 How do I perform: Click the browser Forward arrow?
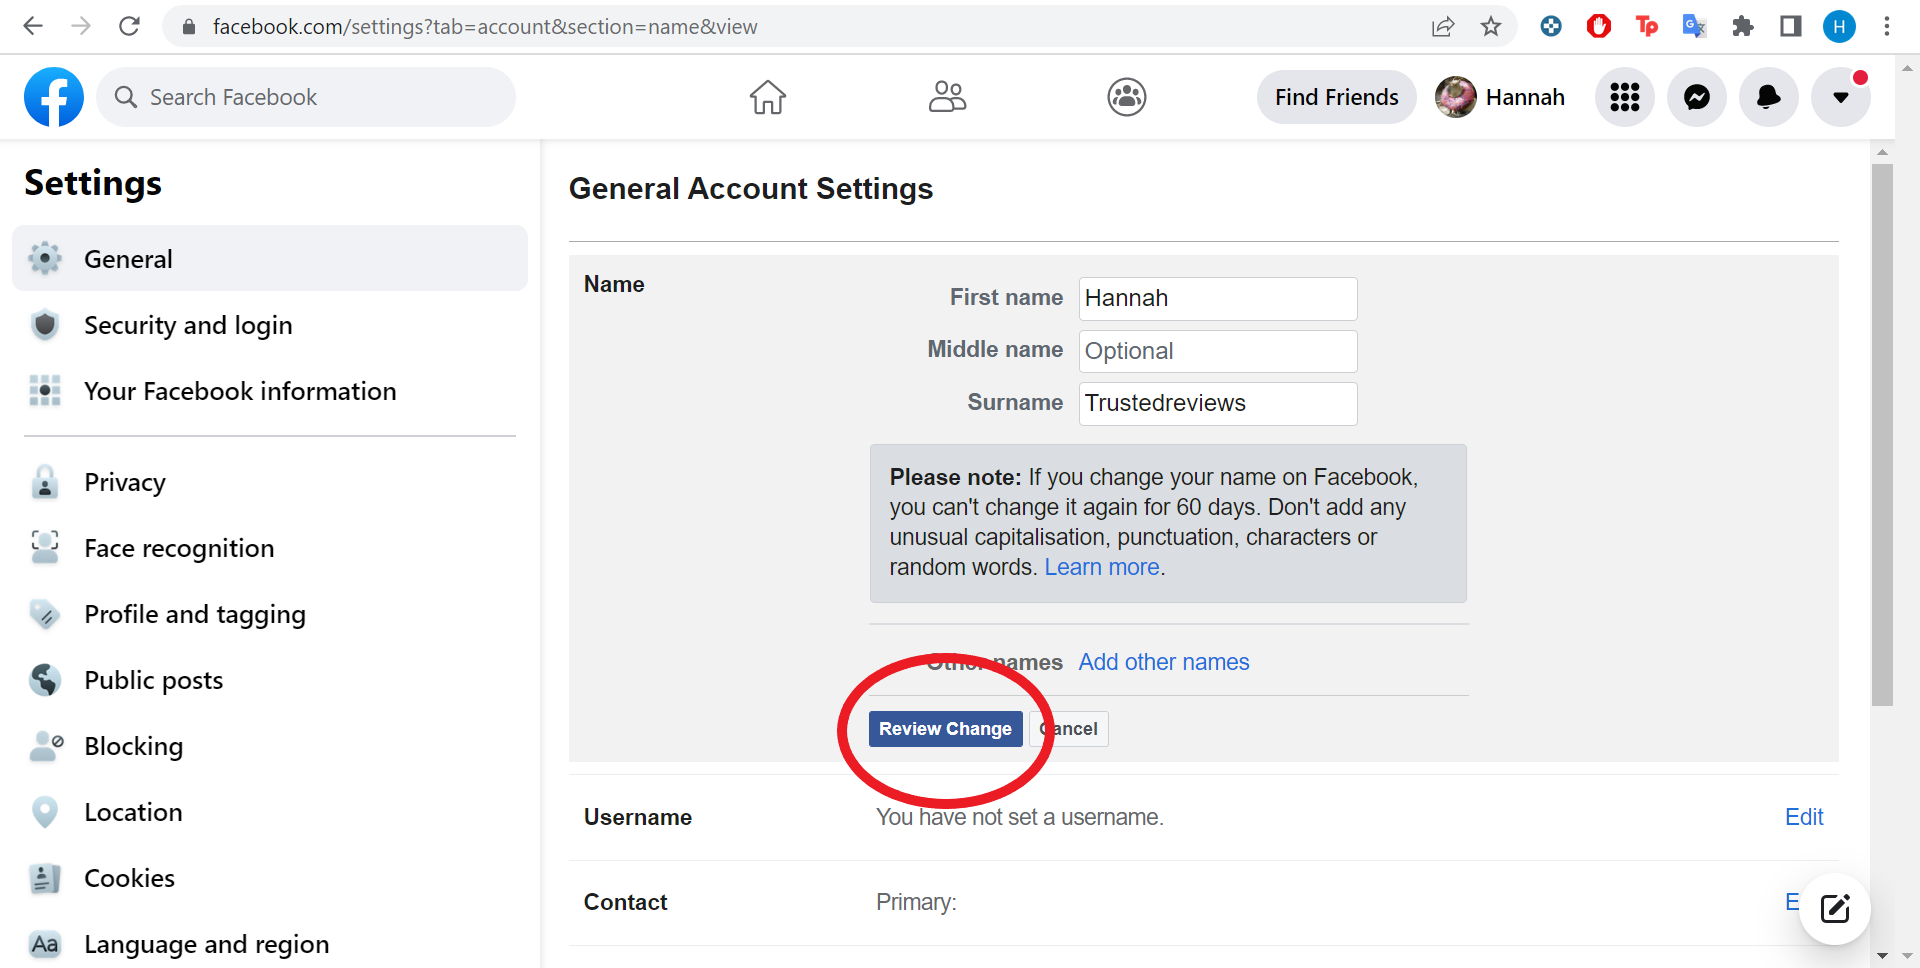(81, 26)
